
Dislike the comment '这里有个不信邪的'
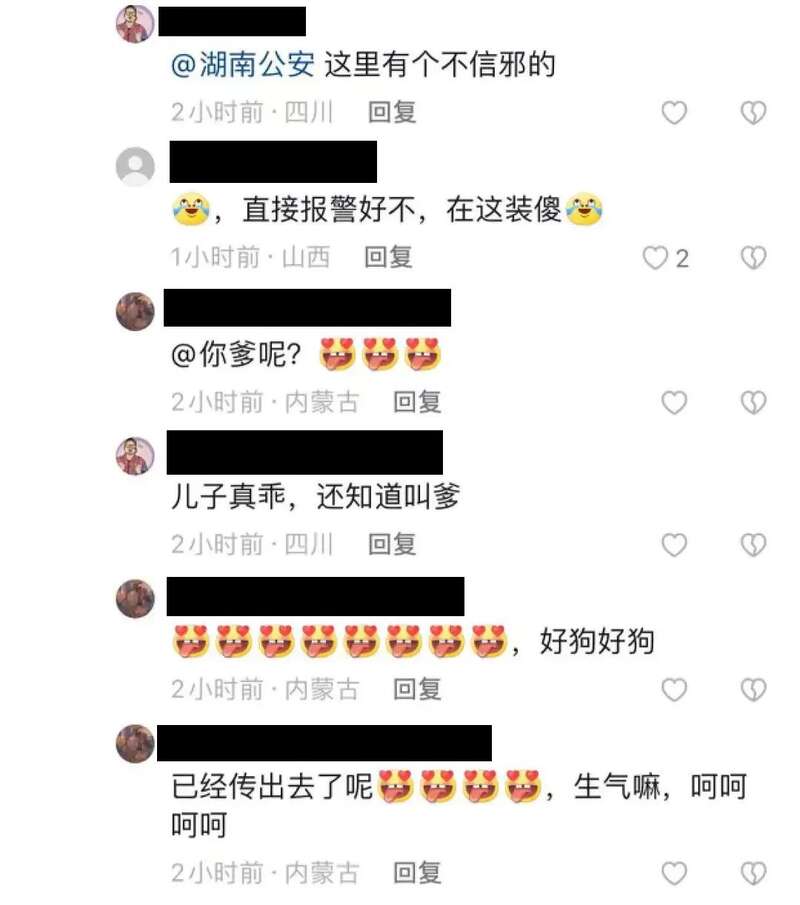coord(753,113)
